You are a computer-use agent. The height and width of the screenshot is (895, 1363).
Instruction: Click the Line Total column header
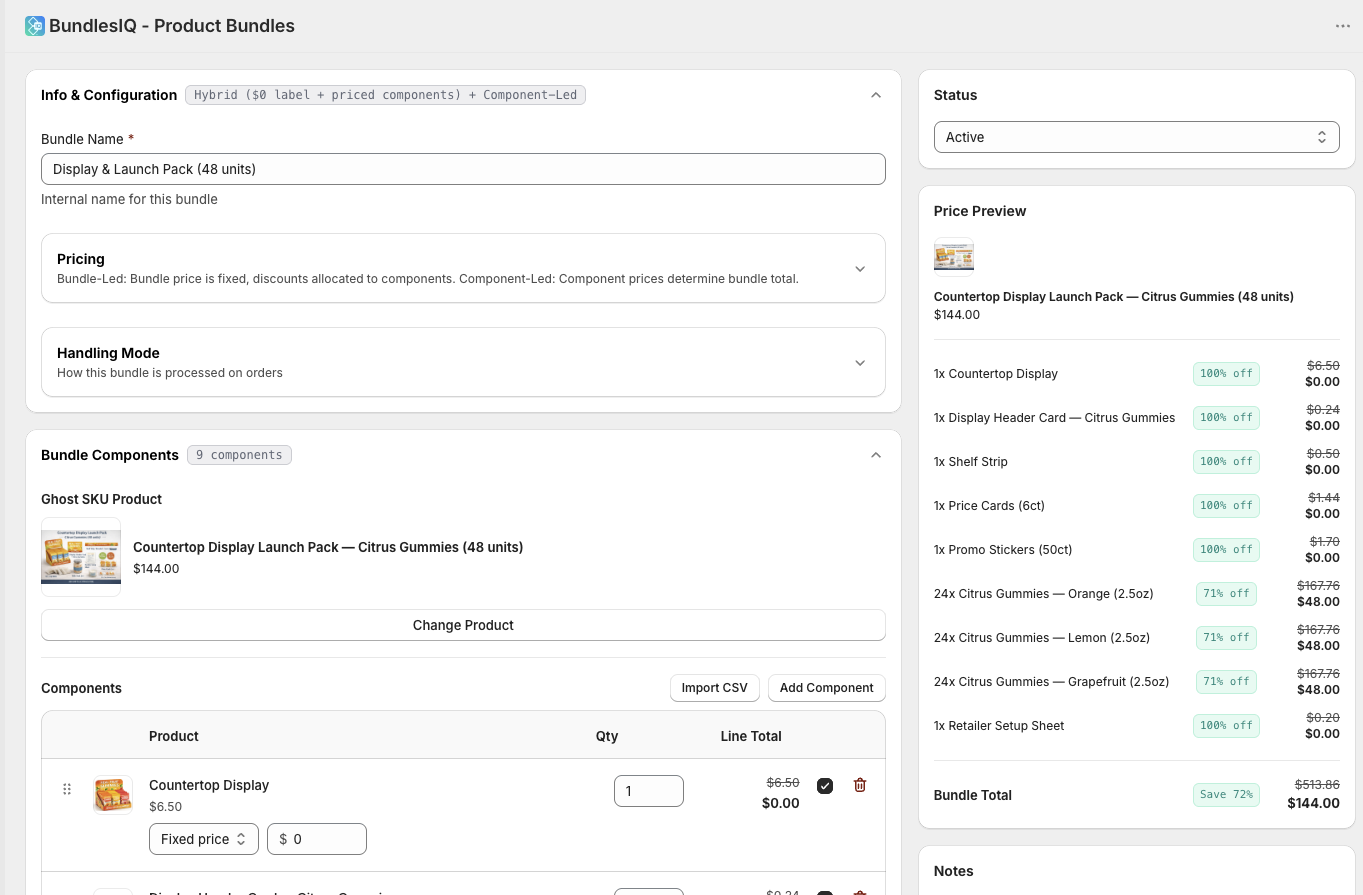pyautogui.click(x=751, y=736)
